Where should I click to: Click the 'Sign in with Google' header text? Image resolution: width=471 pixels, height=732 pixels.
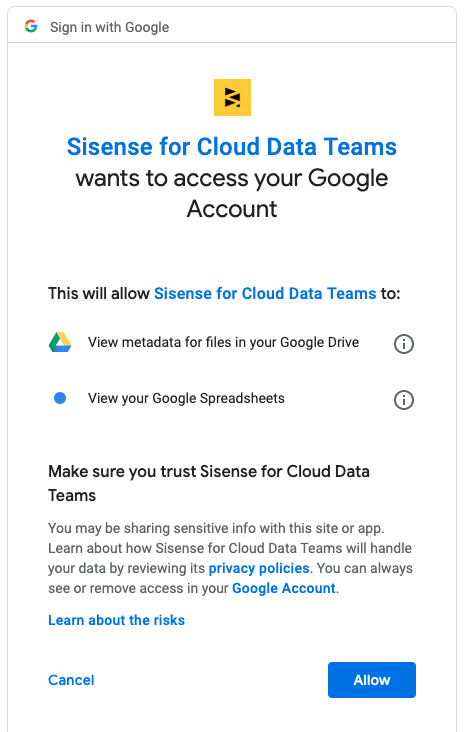coord(110,27)
